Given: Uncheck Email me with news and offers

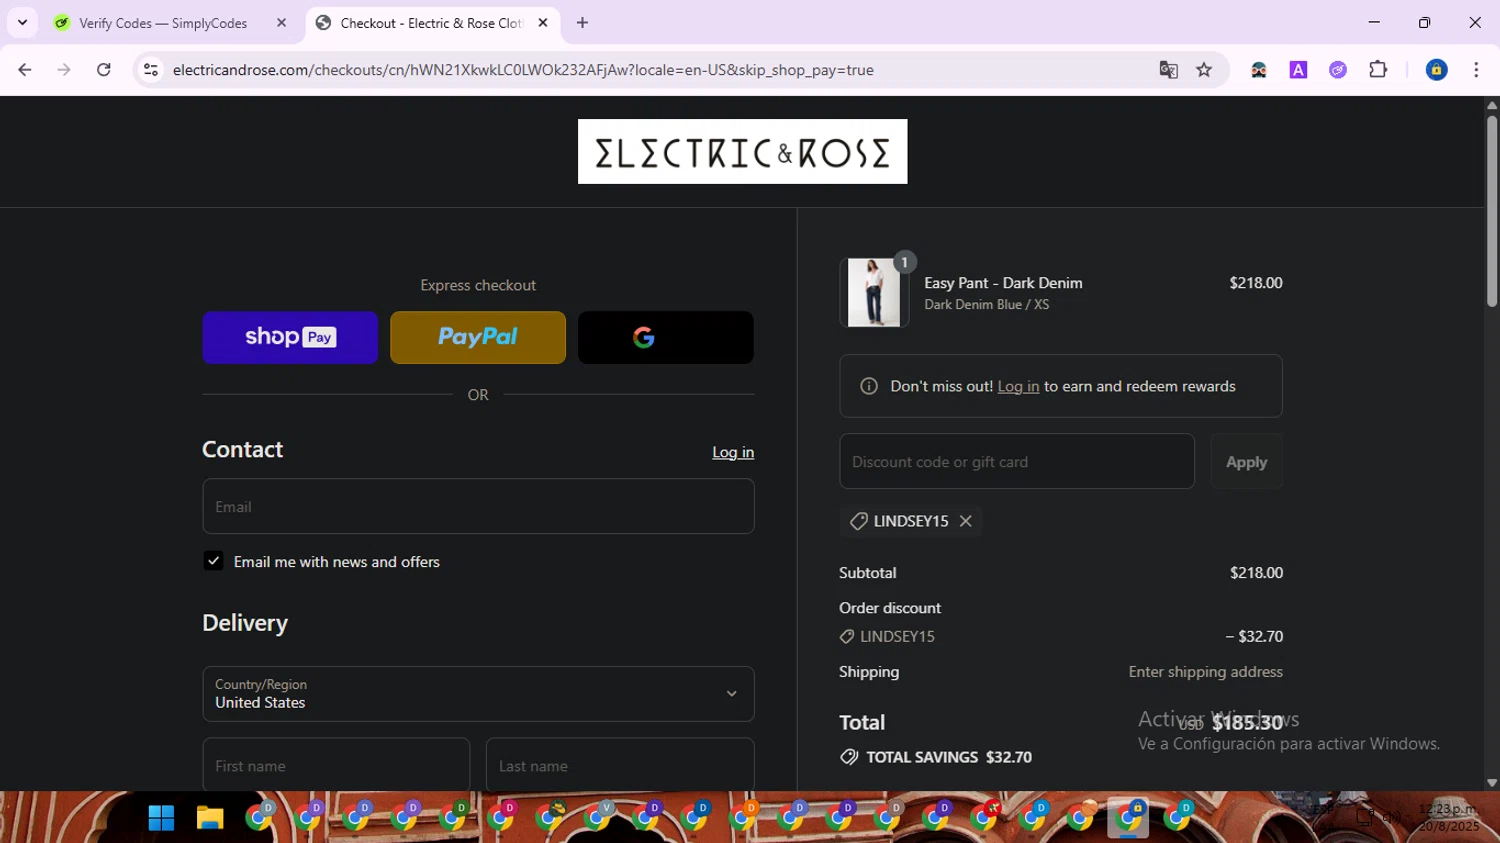Looking at the screenshot, I should [213, 561].
